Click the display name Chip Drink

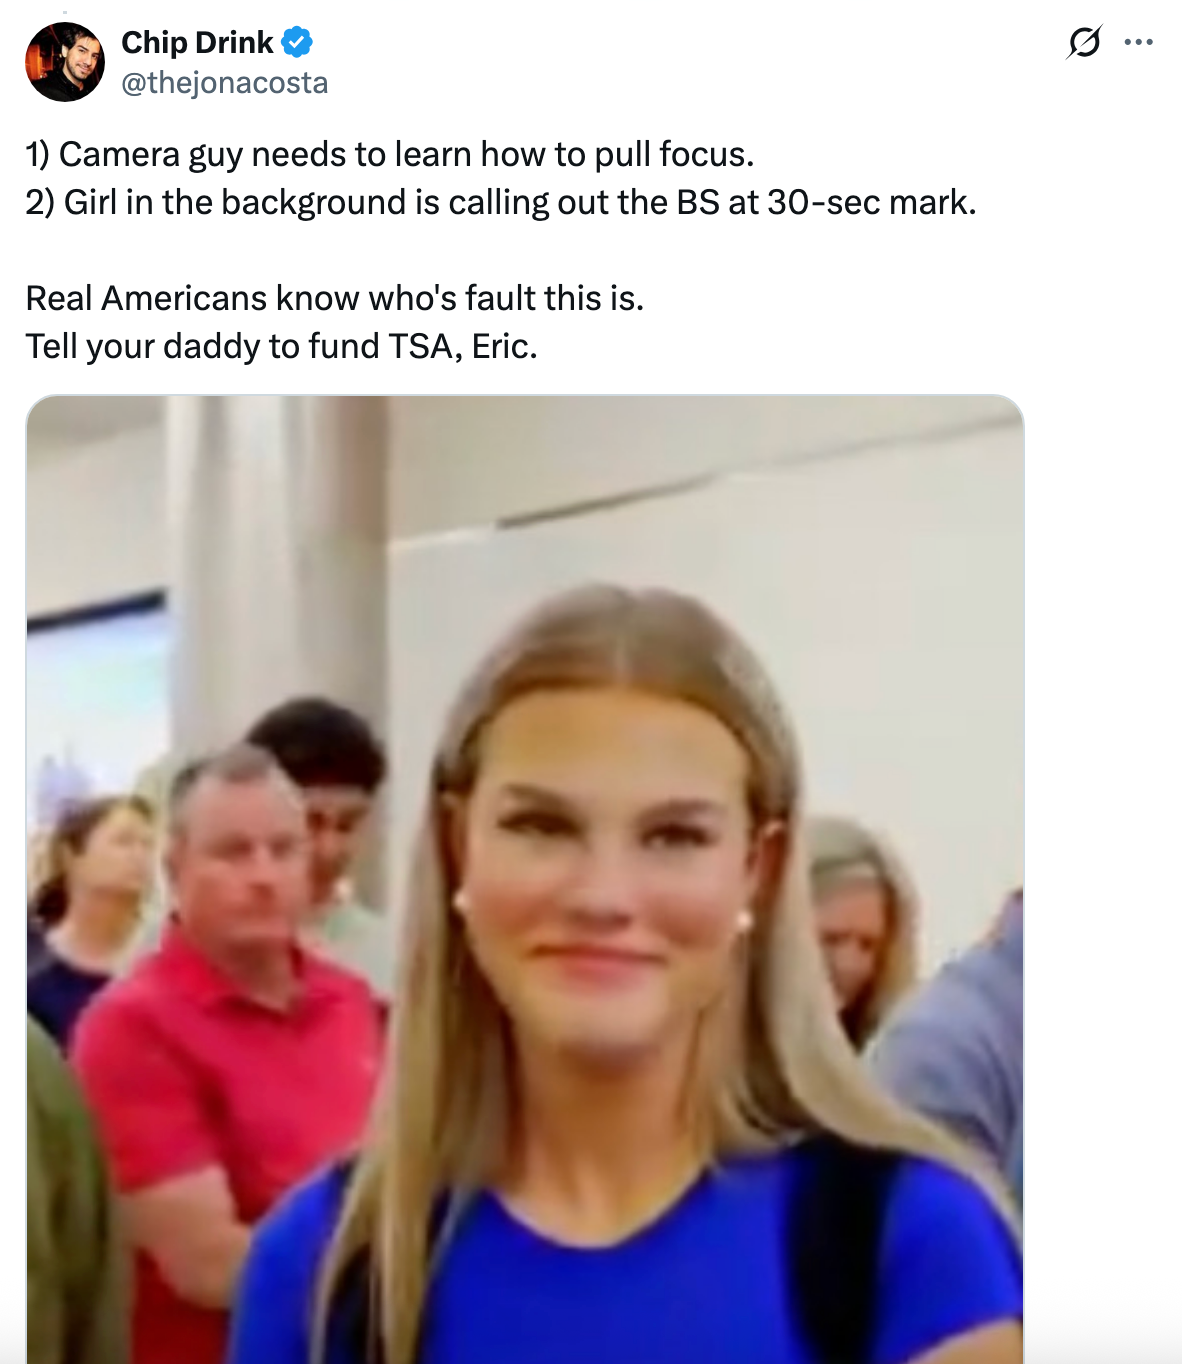pyautogui.click(x=197, y=42)
